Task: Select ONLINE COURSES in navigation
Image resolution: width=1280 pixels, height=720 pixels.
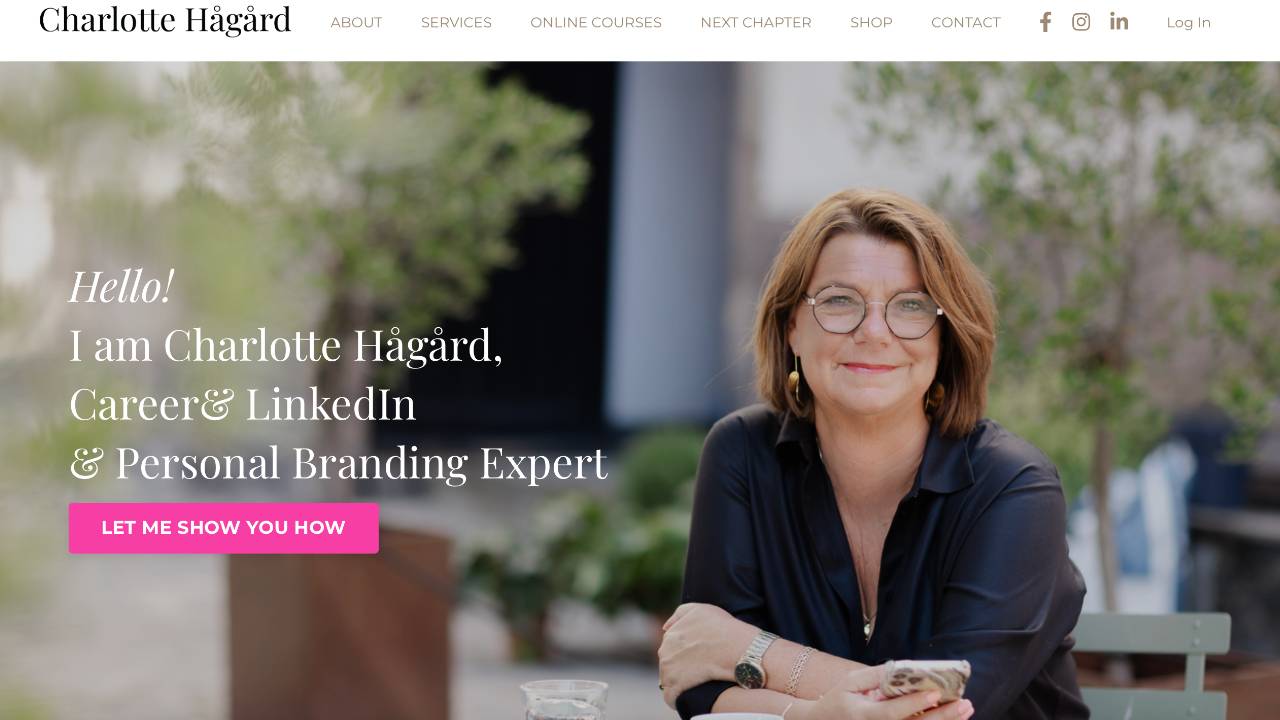Action: [596, 22]
